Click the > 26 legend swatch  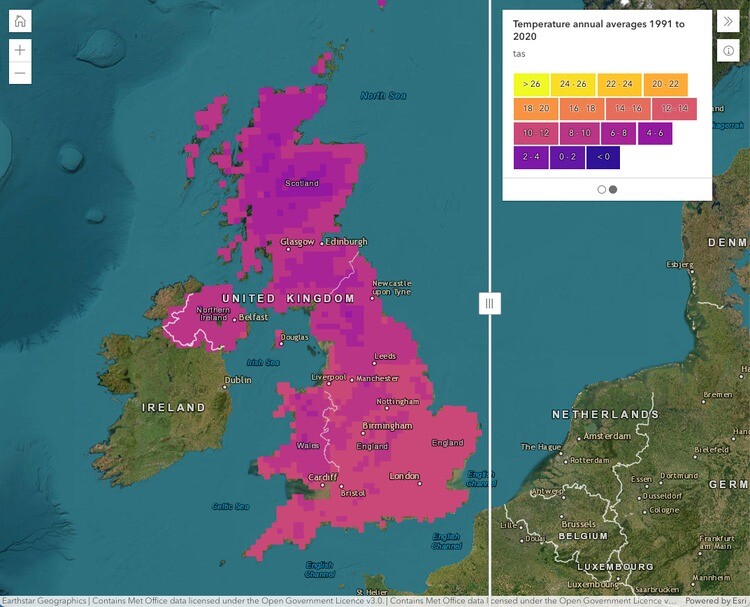coord(531,84)
